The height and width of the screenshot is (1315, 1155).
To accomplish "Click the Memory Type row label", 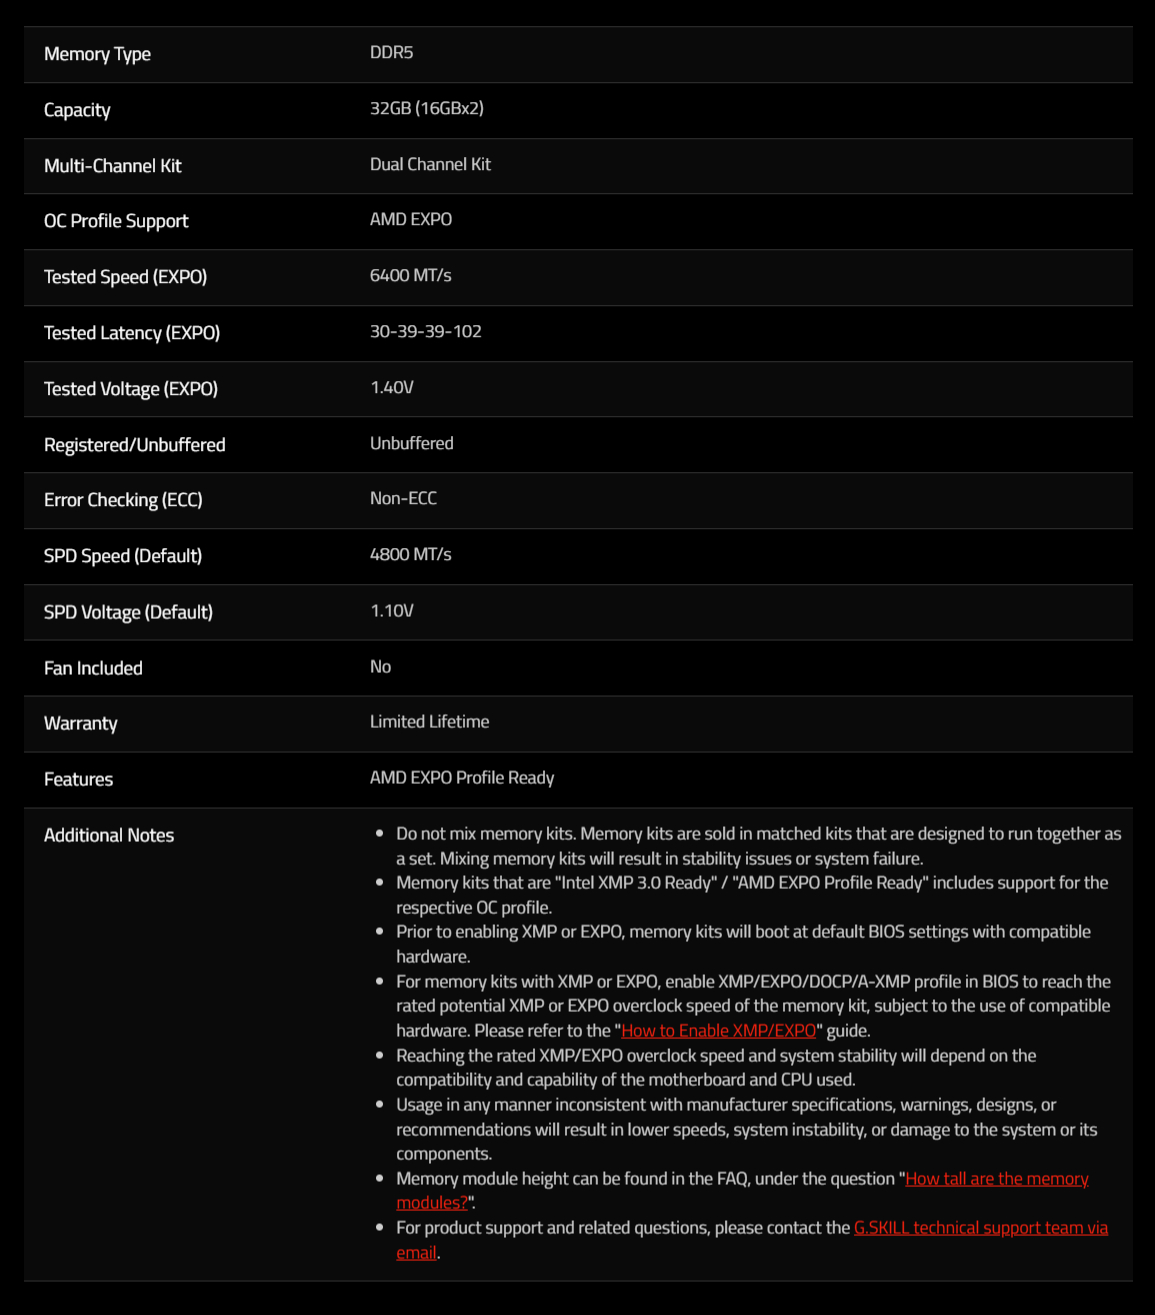I will (97, 54).
